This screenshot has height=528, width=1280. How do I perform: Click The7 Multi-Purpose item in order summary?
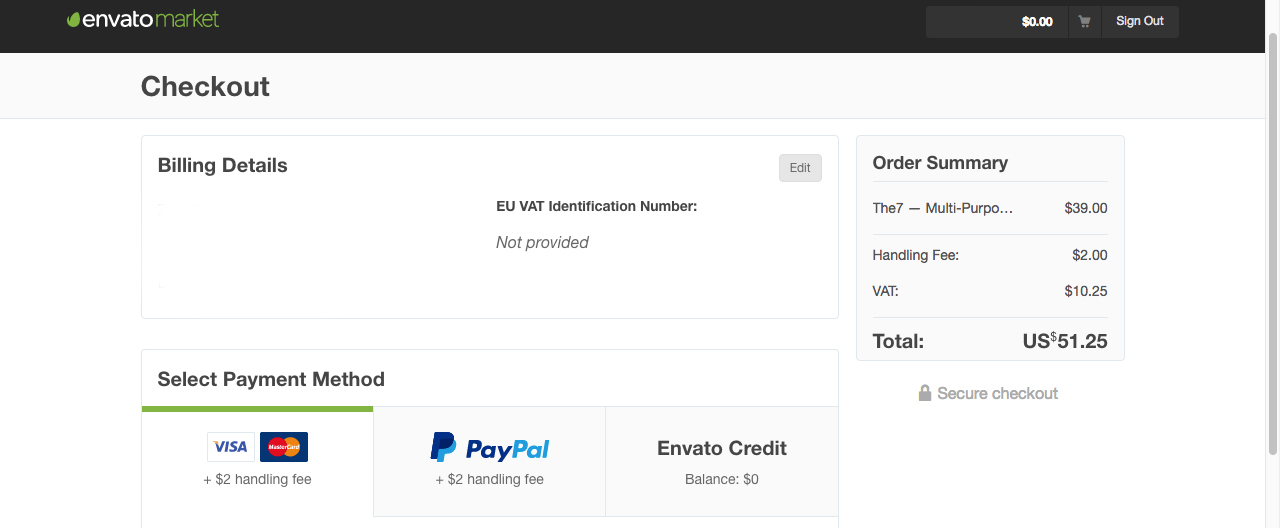pos(943,208)
